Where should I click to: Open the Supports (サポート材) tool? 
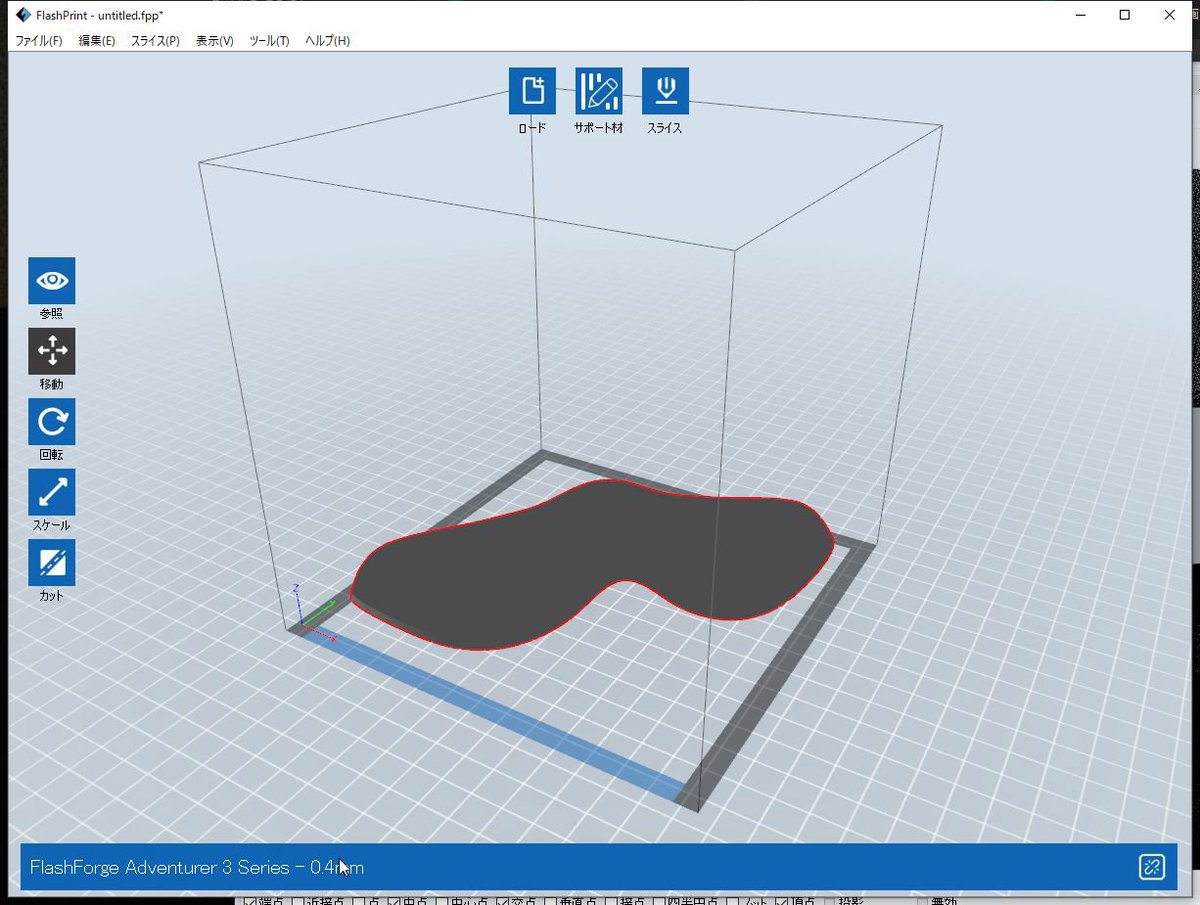599,91
